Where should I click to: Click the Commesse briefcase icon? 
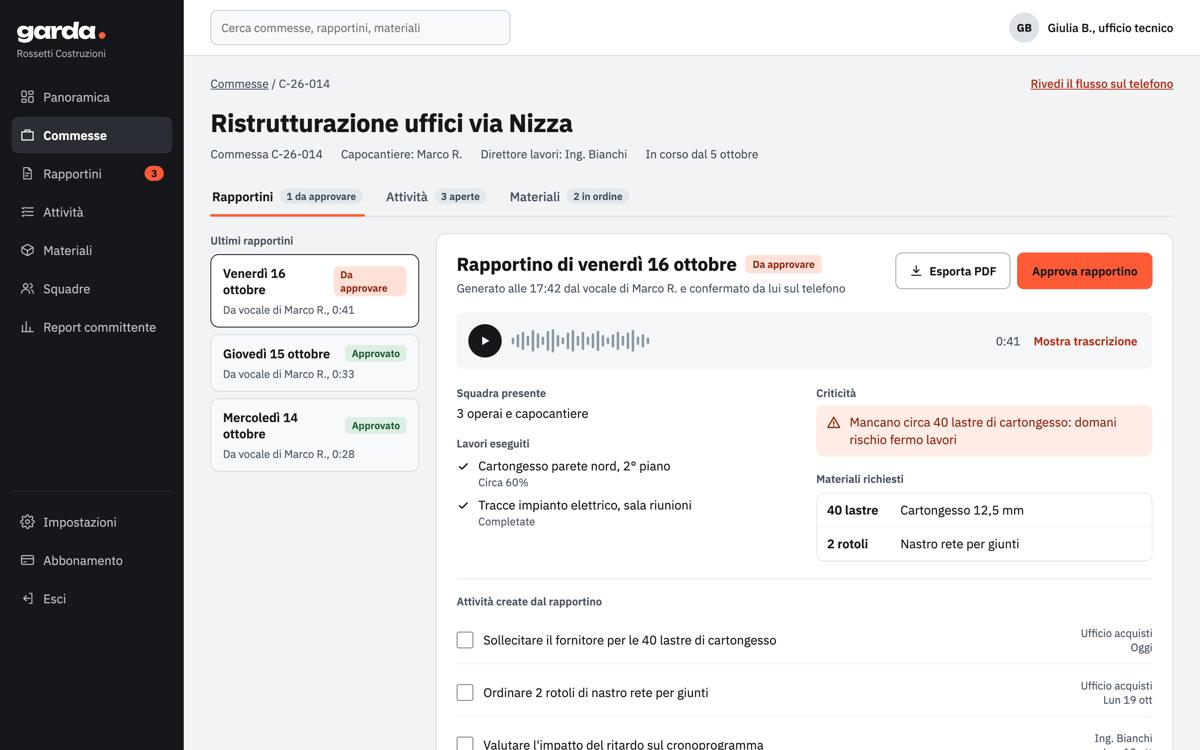[28, 135]
